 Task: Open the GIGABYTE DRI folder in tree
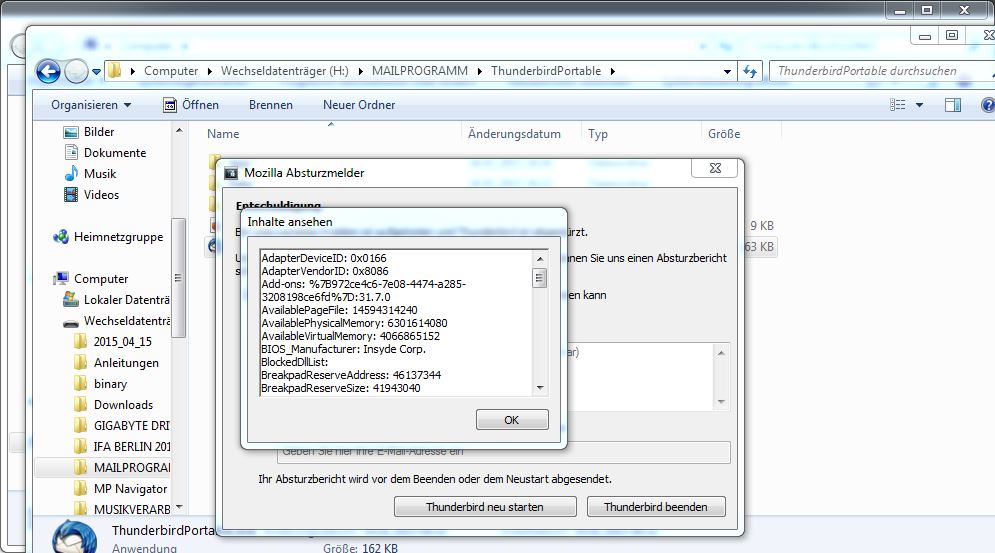coord(122,425)
